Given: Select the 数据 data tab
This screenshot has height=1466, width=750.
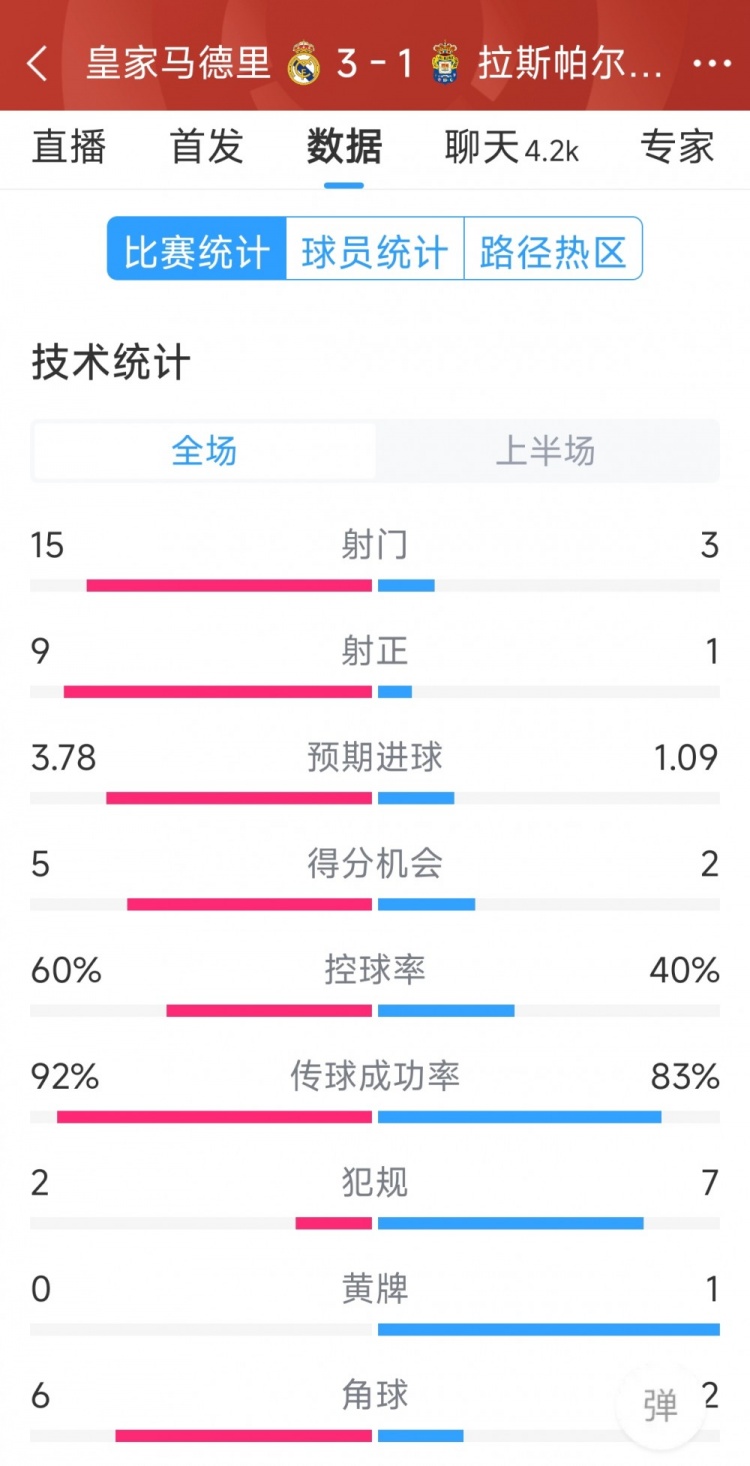Looking at the screenshot, I should coord(344,147).
